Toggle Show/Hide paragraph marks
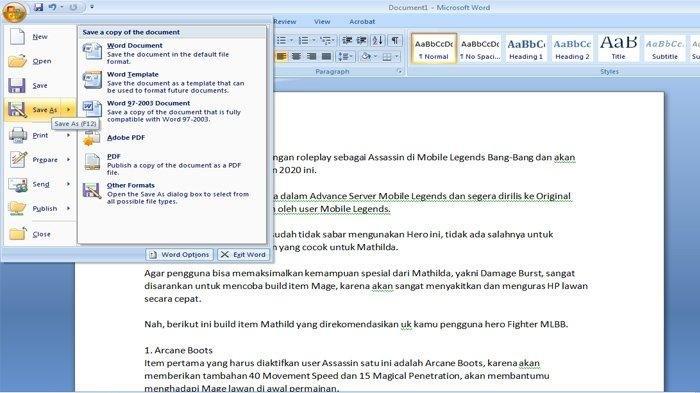 395,41
